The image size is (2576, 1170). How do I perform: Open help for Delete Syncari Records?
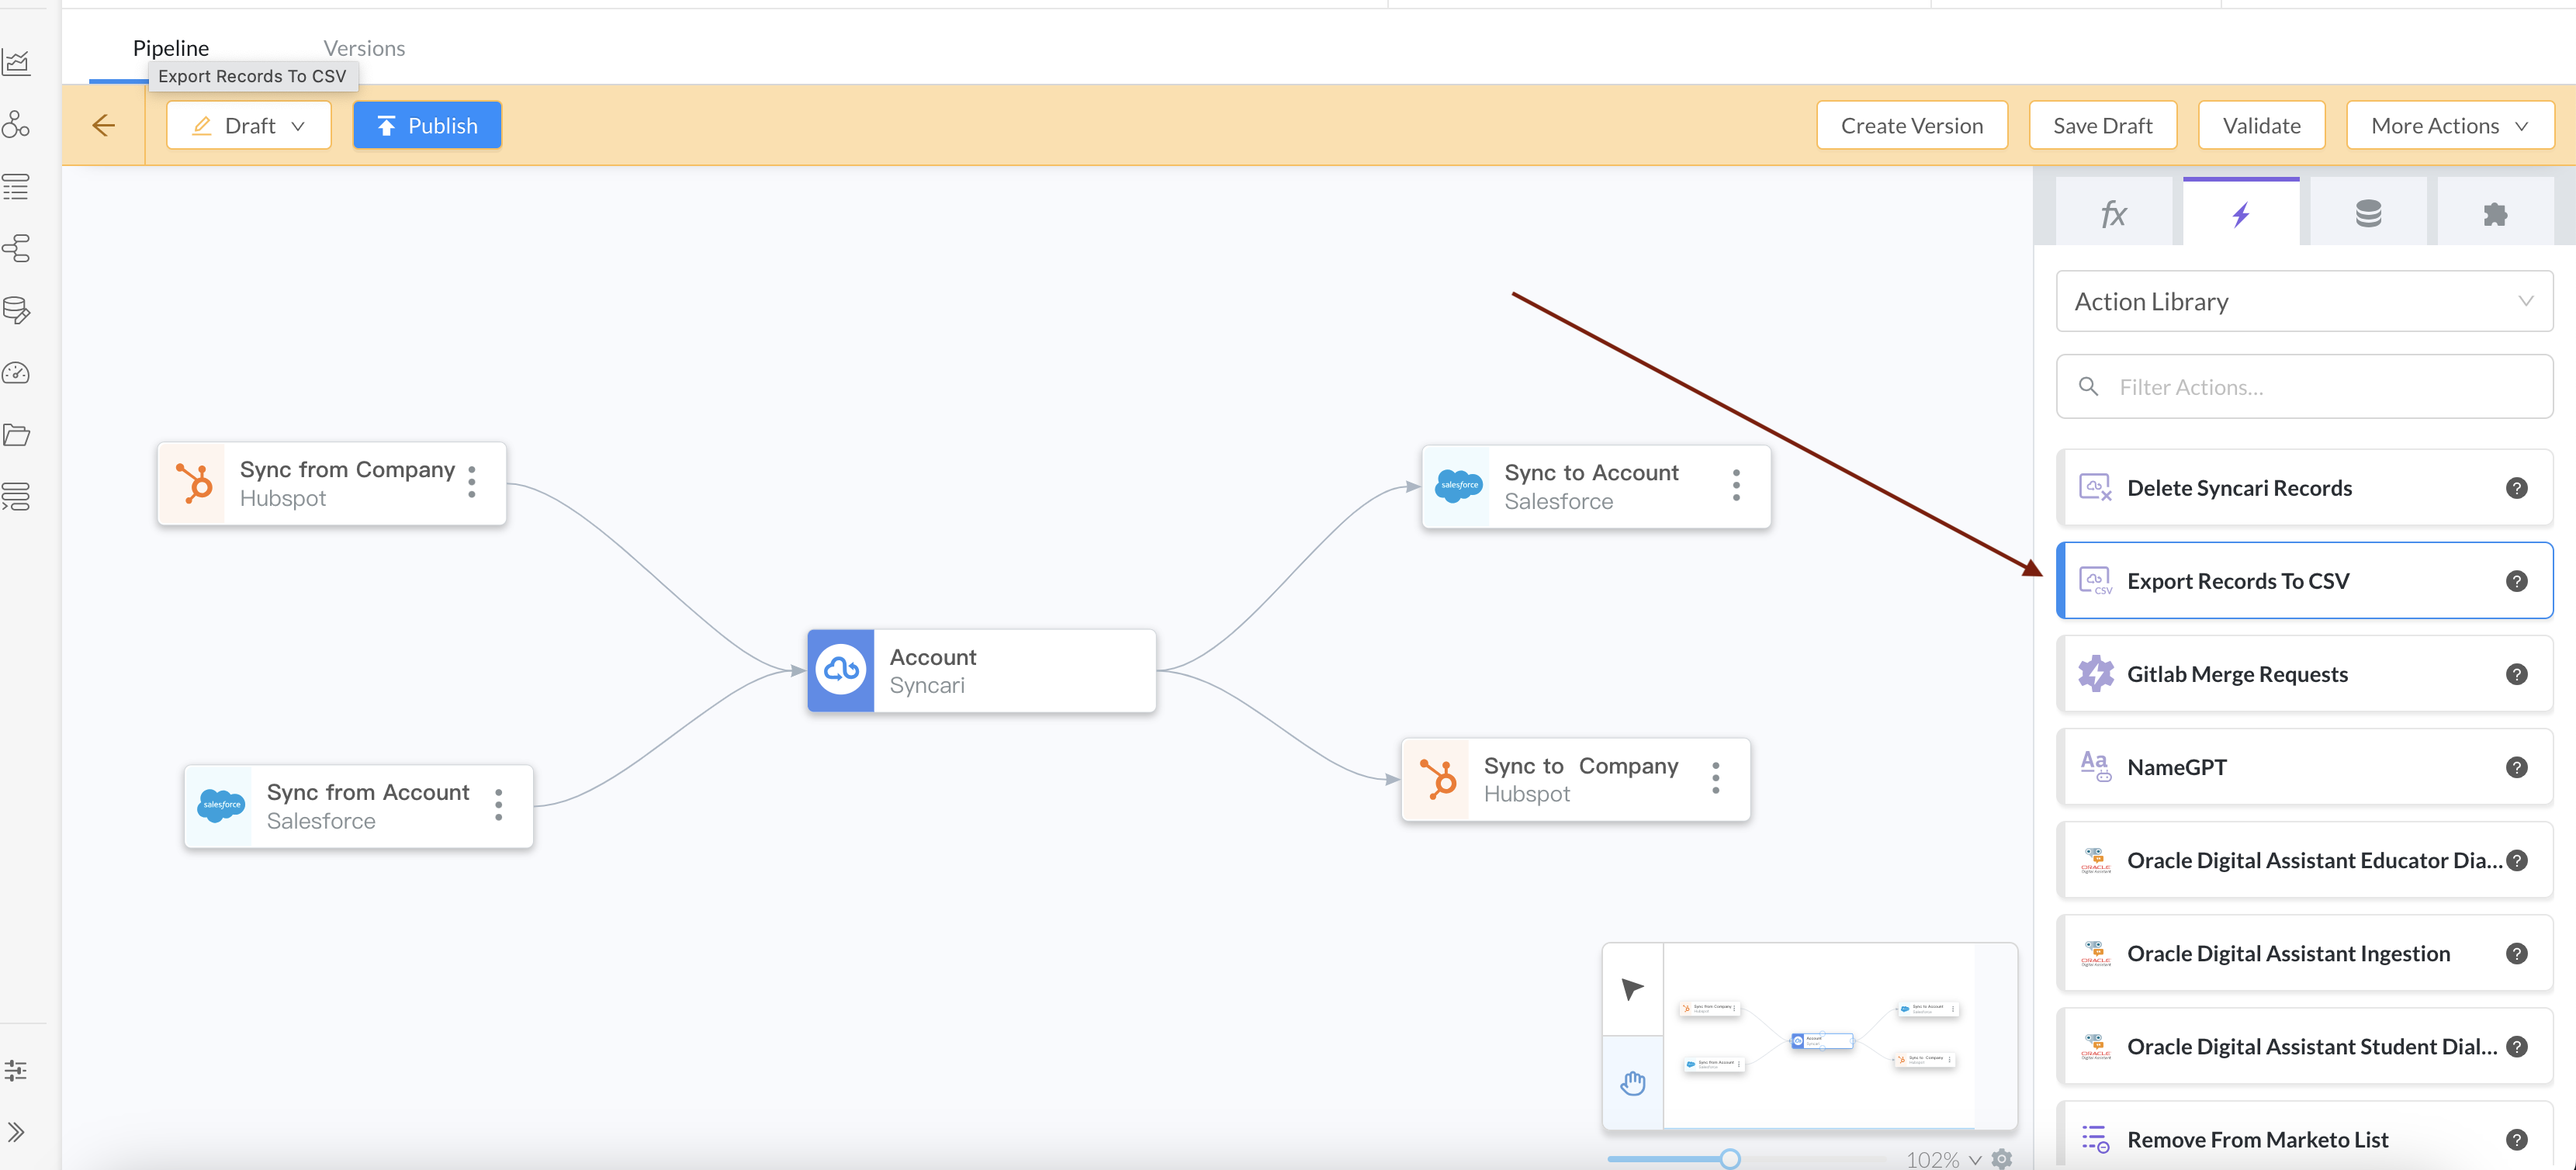point(2516,488)
